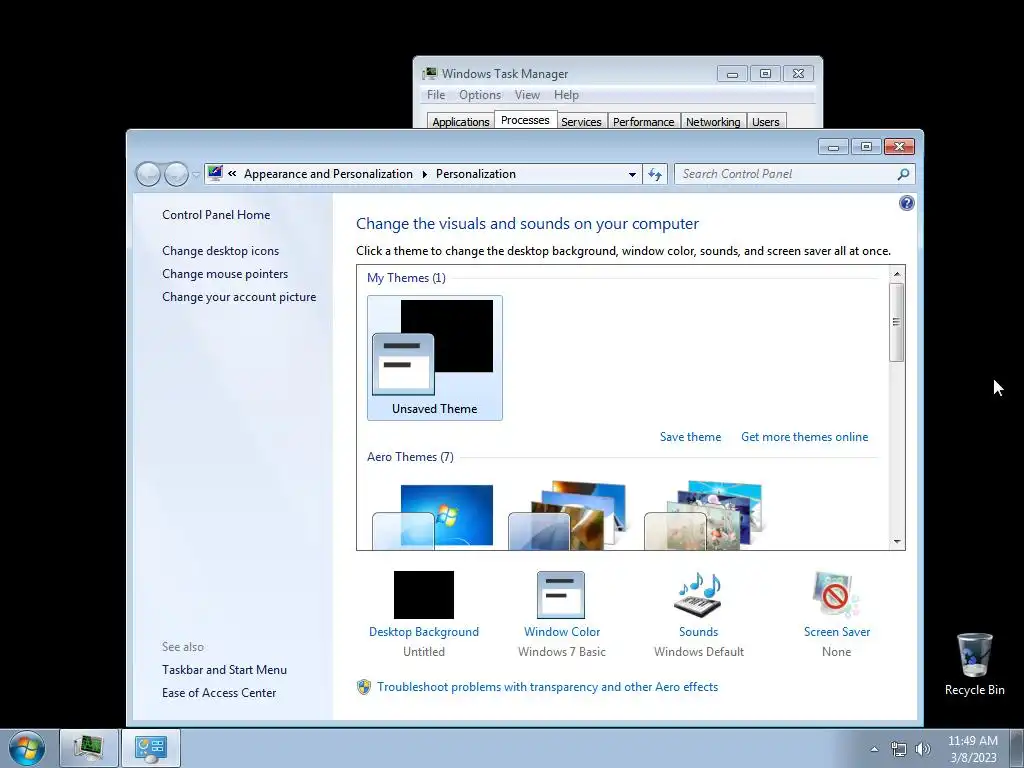Click the Show desktop button at taskbar end
This screenshot has height=768, width=1024.
coord(1016,748)
